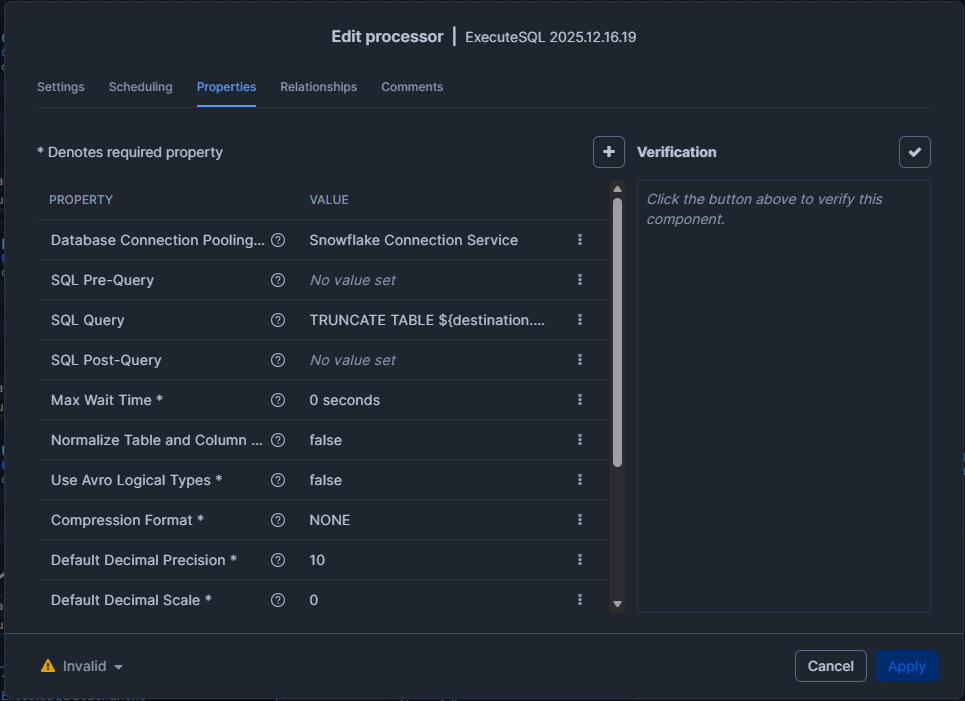Image resolution: width=965 pixels, height=701 pixels.
Task: Select the Max Wait Time property name
Action: pos(106,400)
